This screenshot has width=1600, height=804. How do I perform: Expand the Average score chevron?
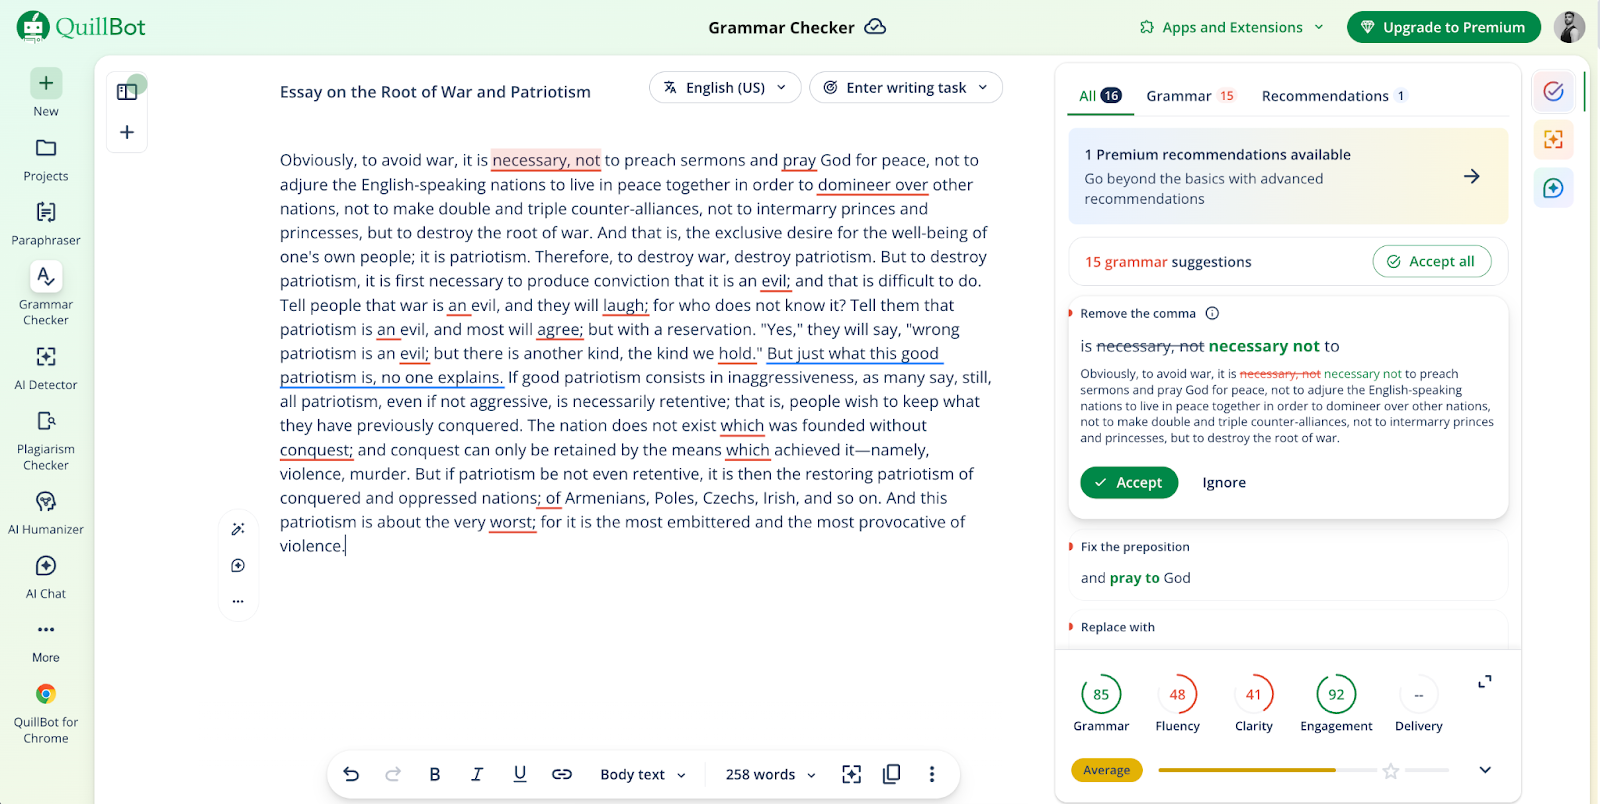(1485, 770)
